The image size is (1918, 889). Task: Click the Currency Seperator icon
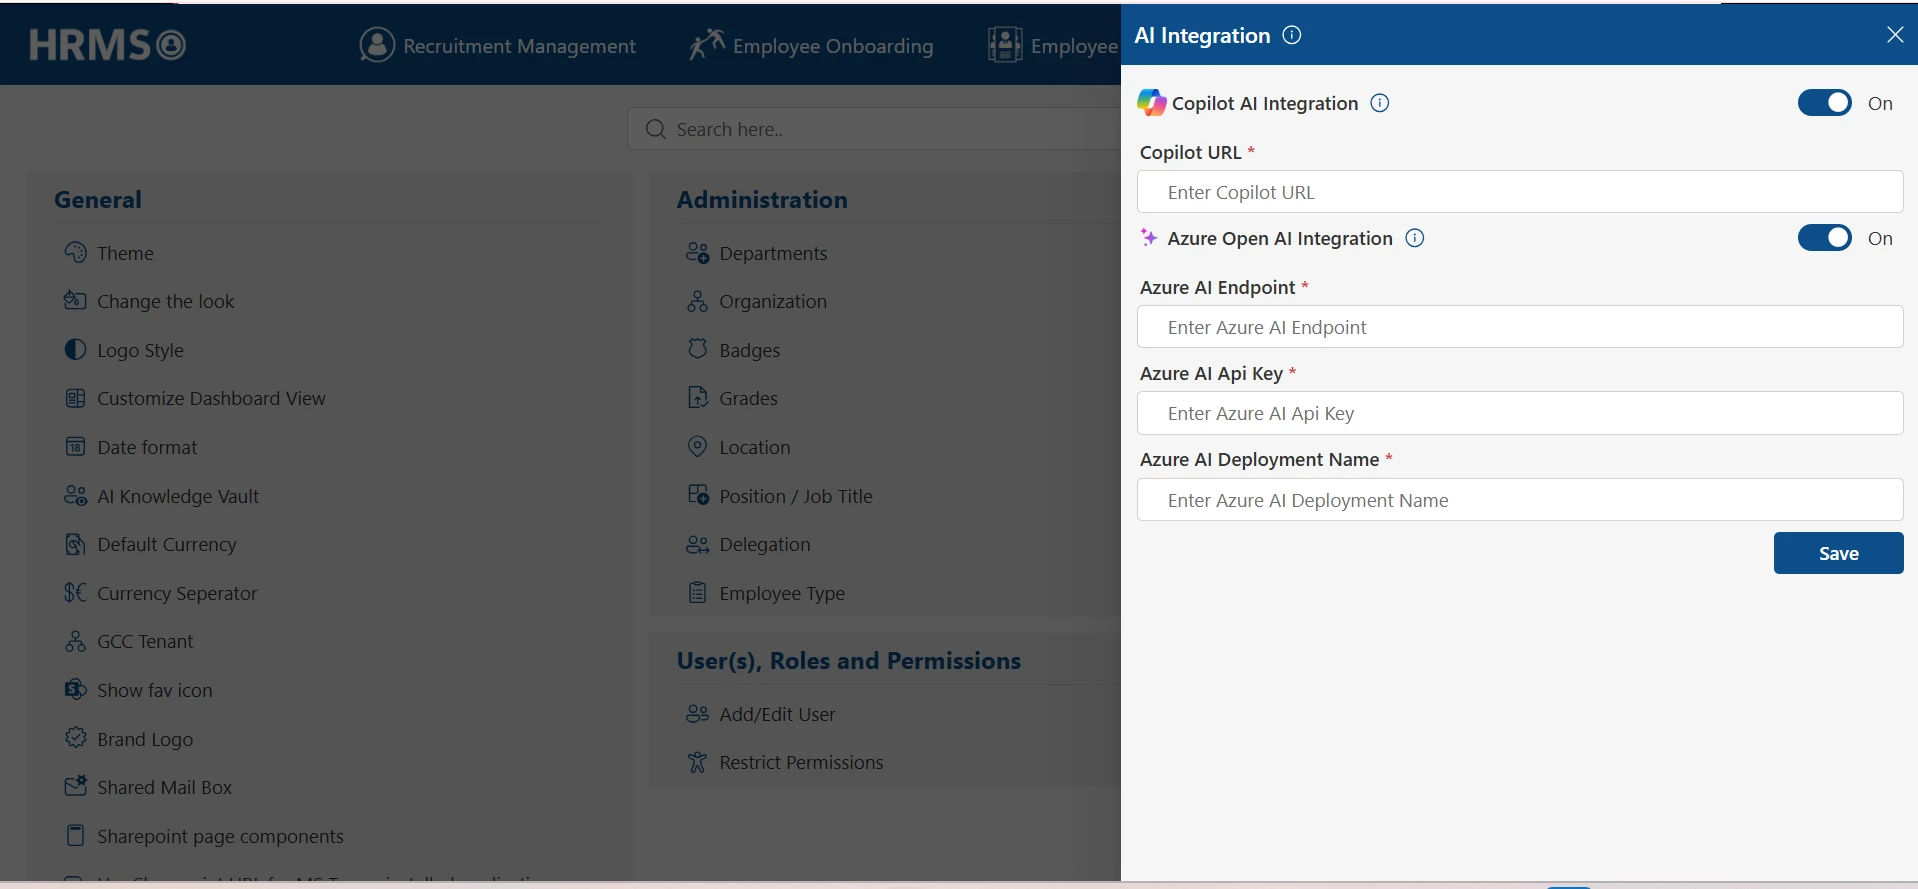point(75,592)
